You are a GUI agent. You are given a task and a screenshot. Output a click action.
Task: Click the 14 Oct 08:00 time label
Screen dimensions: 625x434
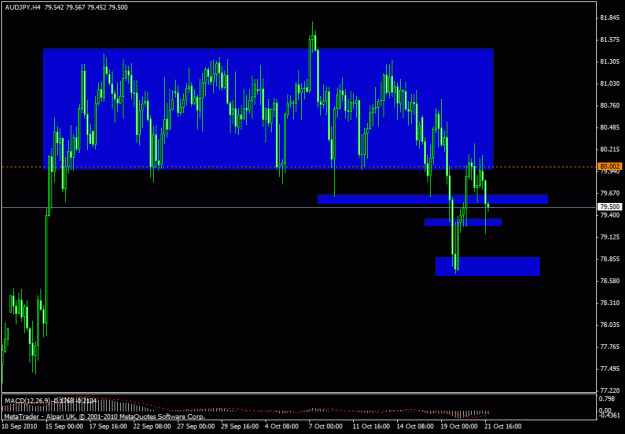coord(415,426)
